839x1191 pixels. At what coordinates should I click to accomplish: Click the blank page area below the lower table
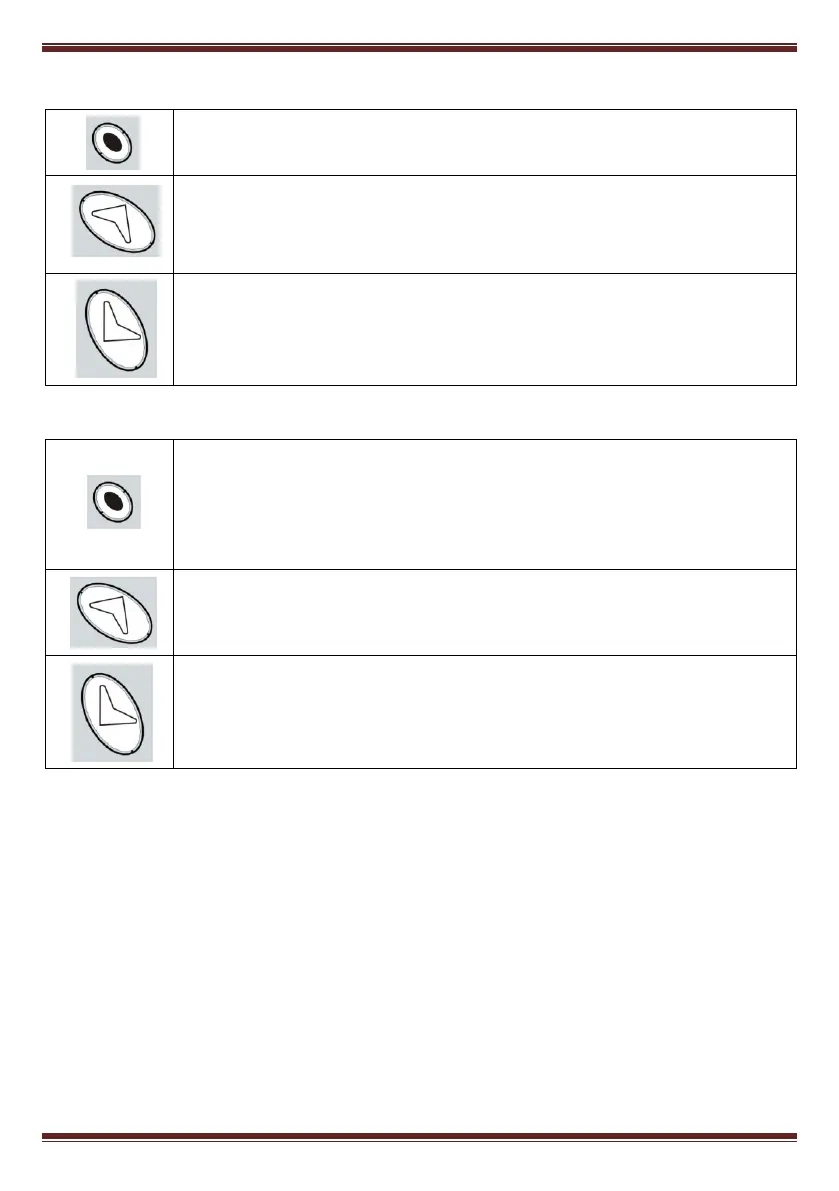tap(419, 949)
